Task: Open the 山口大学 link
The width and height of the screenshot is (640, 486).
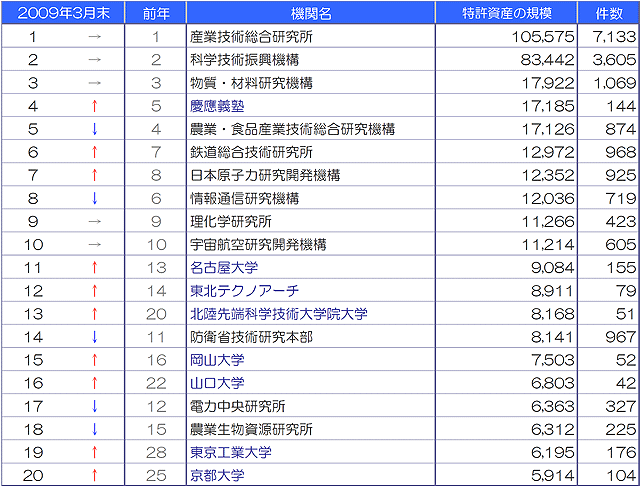Action: pos(217,383)
